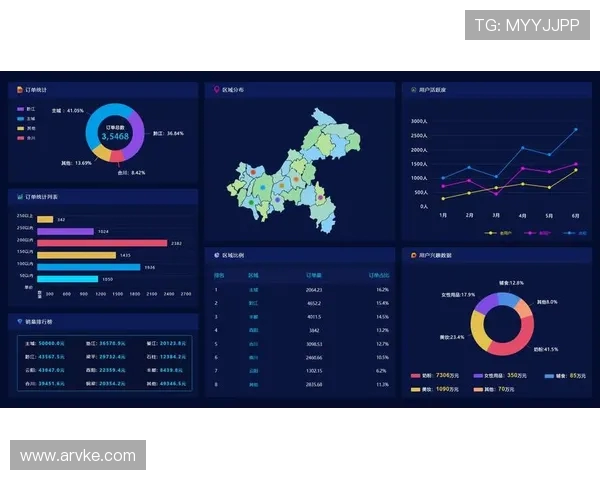Screen dimensions: 600x480
Task: Sort table by the 排名 column header
Action: click(x=219, y=274)
